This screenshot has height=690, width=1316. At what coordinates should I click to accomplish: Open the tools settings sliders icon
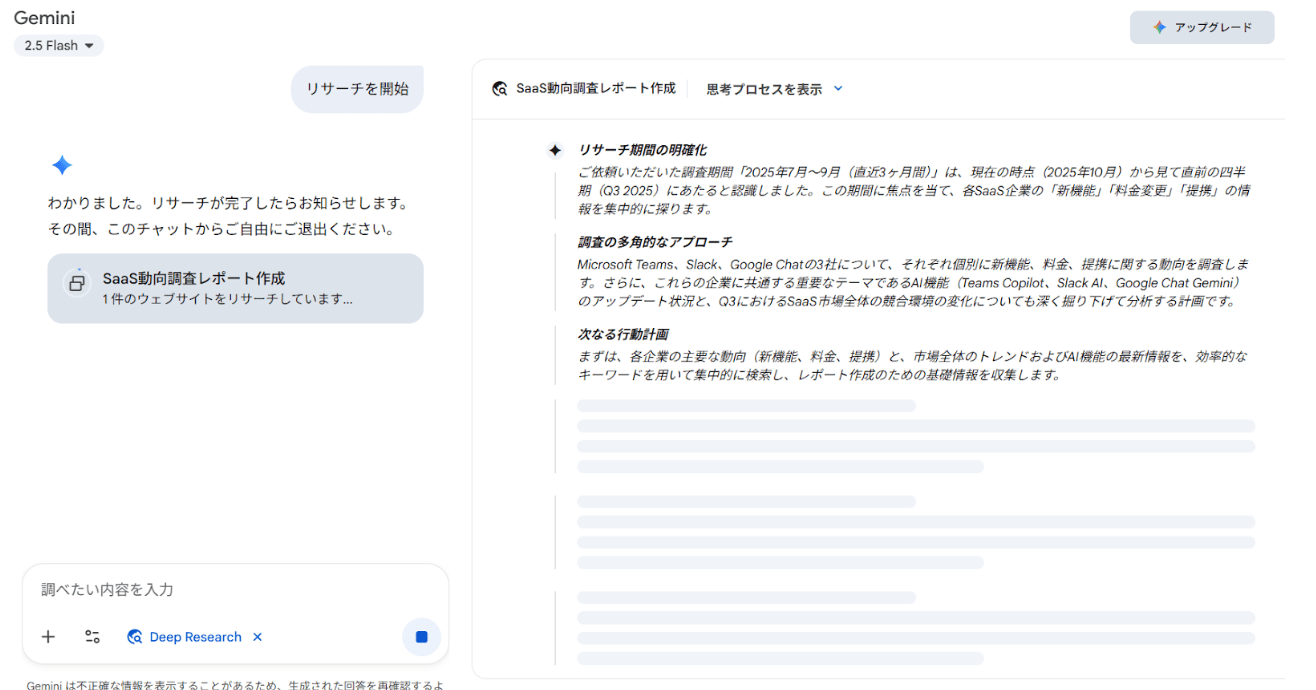pos(93,637)
